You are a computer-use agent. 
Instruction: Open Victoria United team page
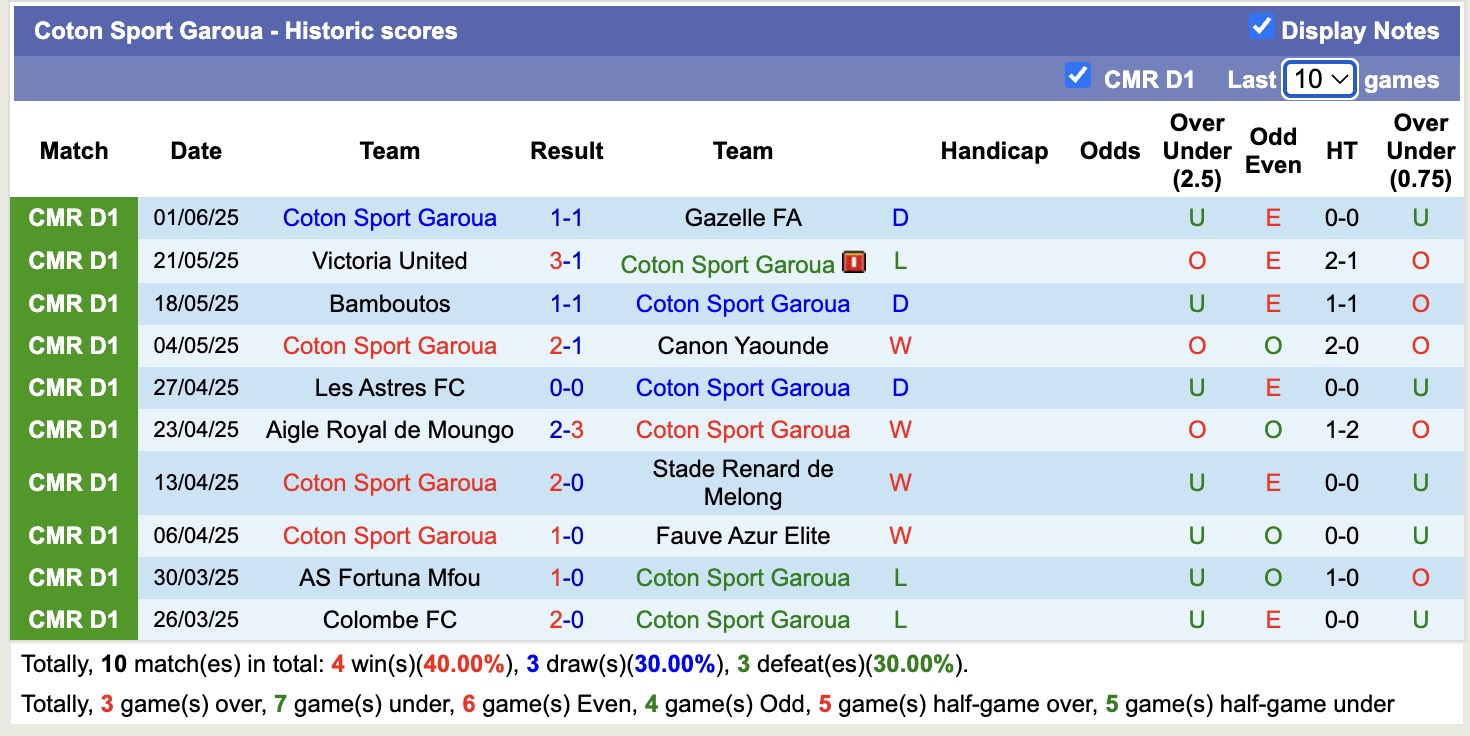click(389, 261)
